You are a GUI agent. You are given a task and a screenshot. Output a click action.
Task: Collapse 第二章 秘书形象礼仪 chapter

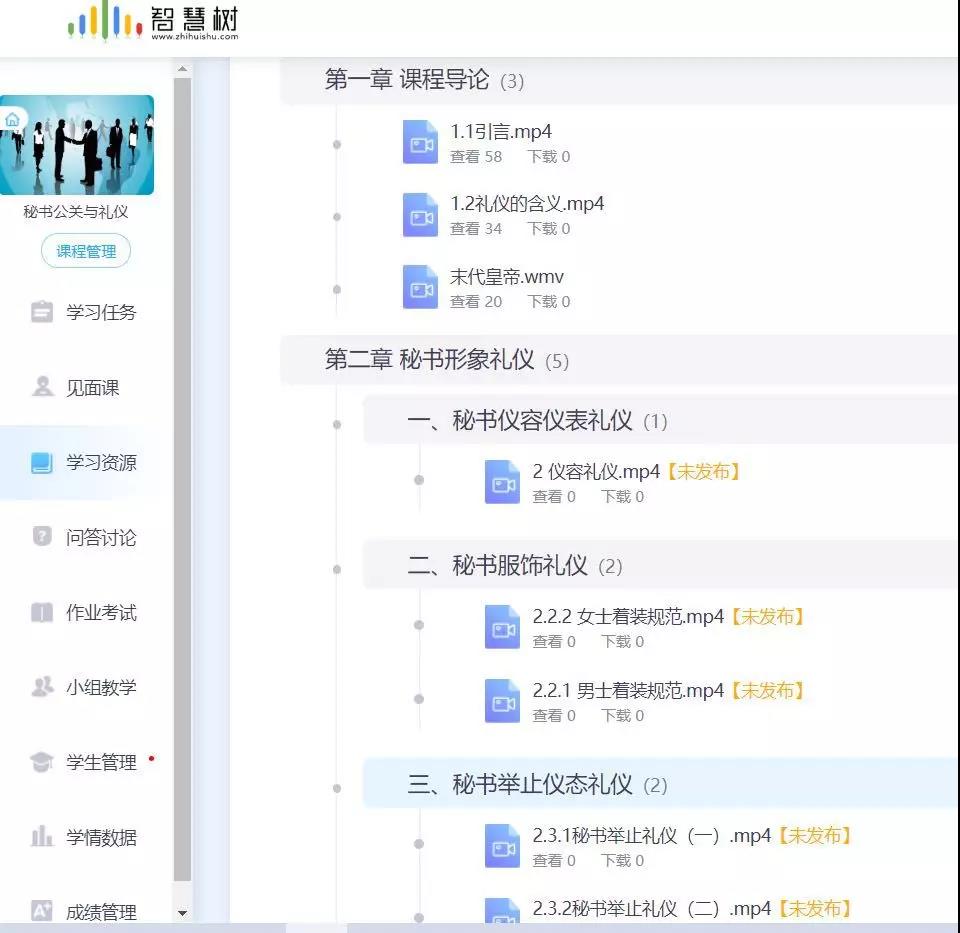tap(620, 360)
